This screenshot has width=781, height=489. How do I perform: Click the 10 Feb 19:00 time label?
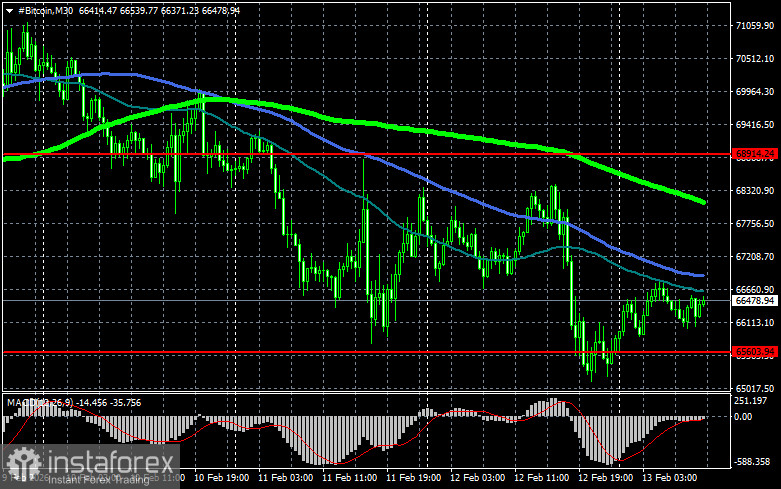pyautogui.click(x=222, y=478)
